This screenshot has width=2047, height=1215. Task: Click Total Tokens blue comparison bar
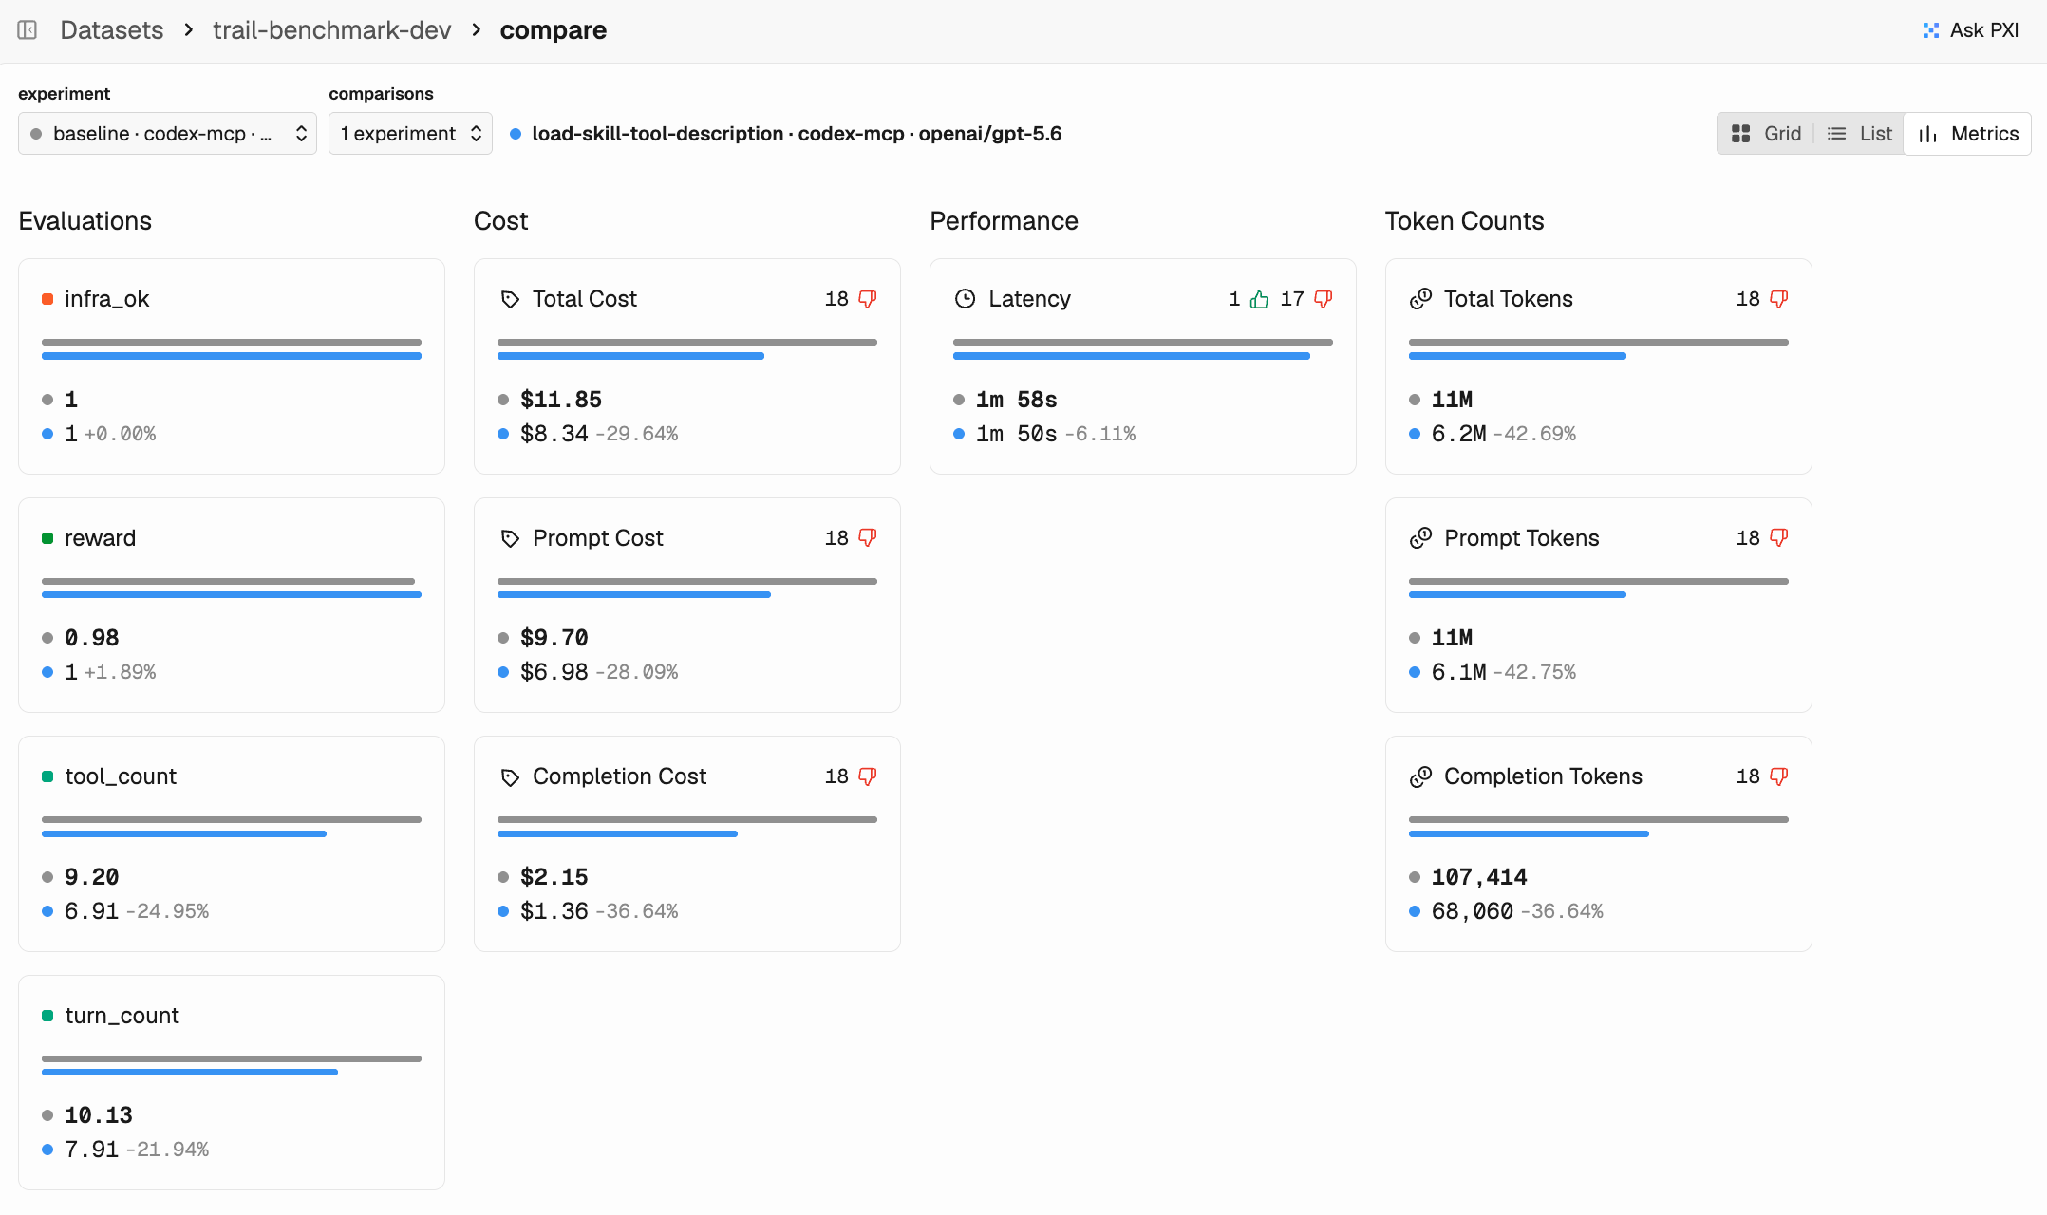tap(1517, 356)
